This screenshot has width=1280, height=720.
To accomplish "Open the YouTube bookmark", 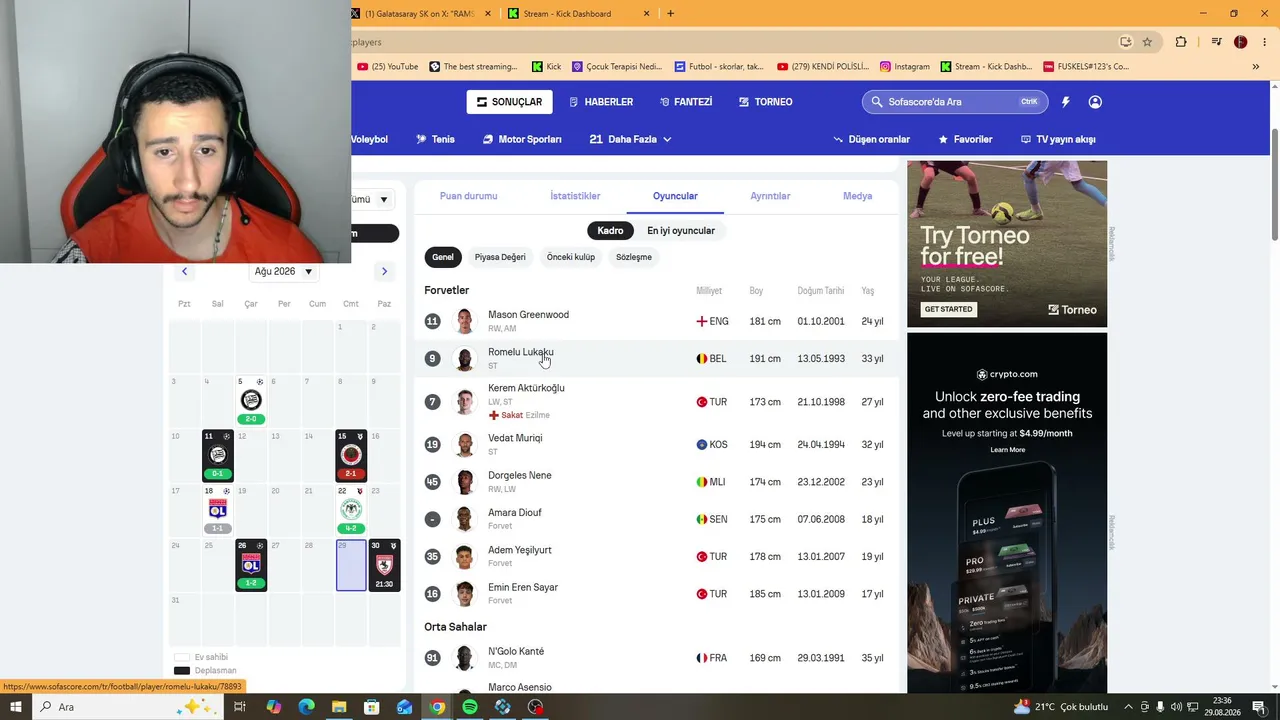I will click(x=388, y=67).
